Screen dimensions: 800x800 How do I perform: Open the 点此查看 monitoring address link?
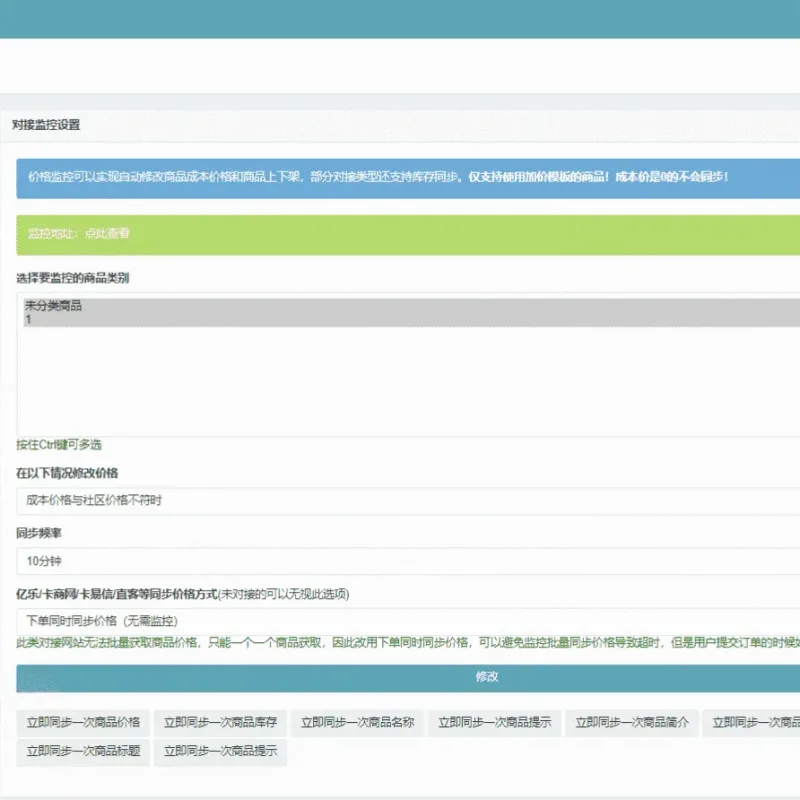(x=107, y=234)
